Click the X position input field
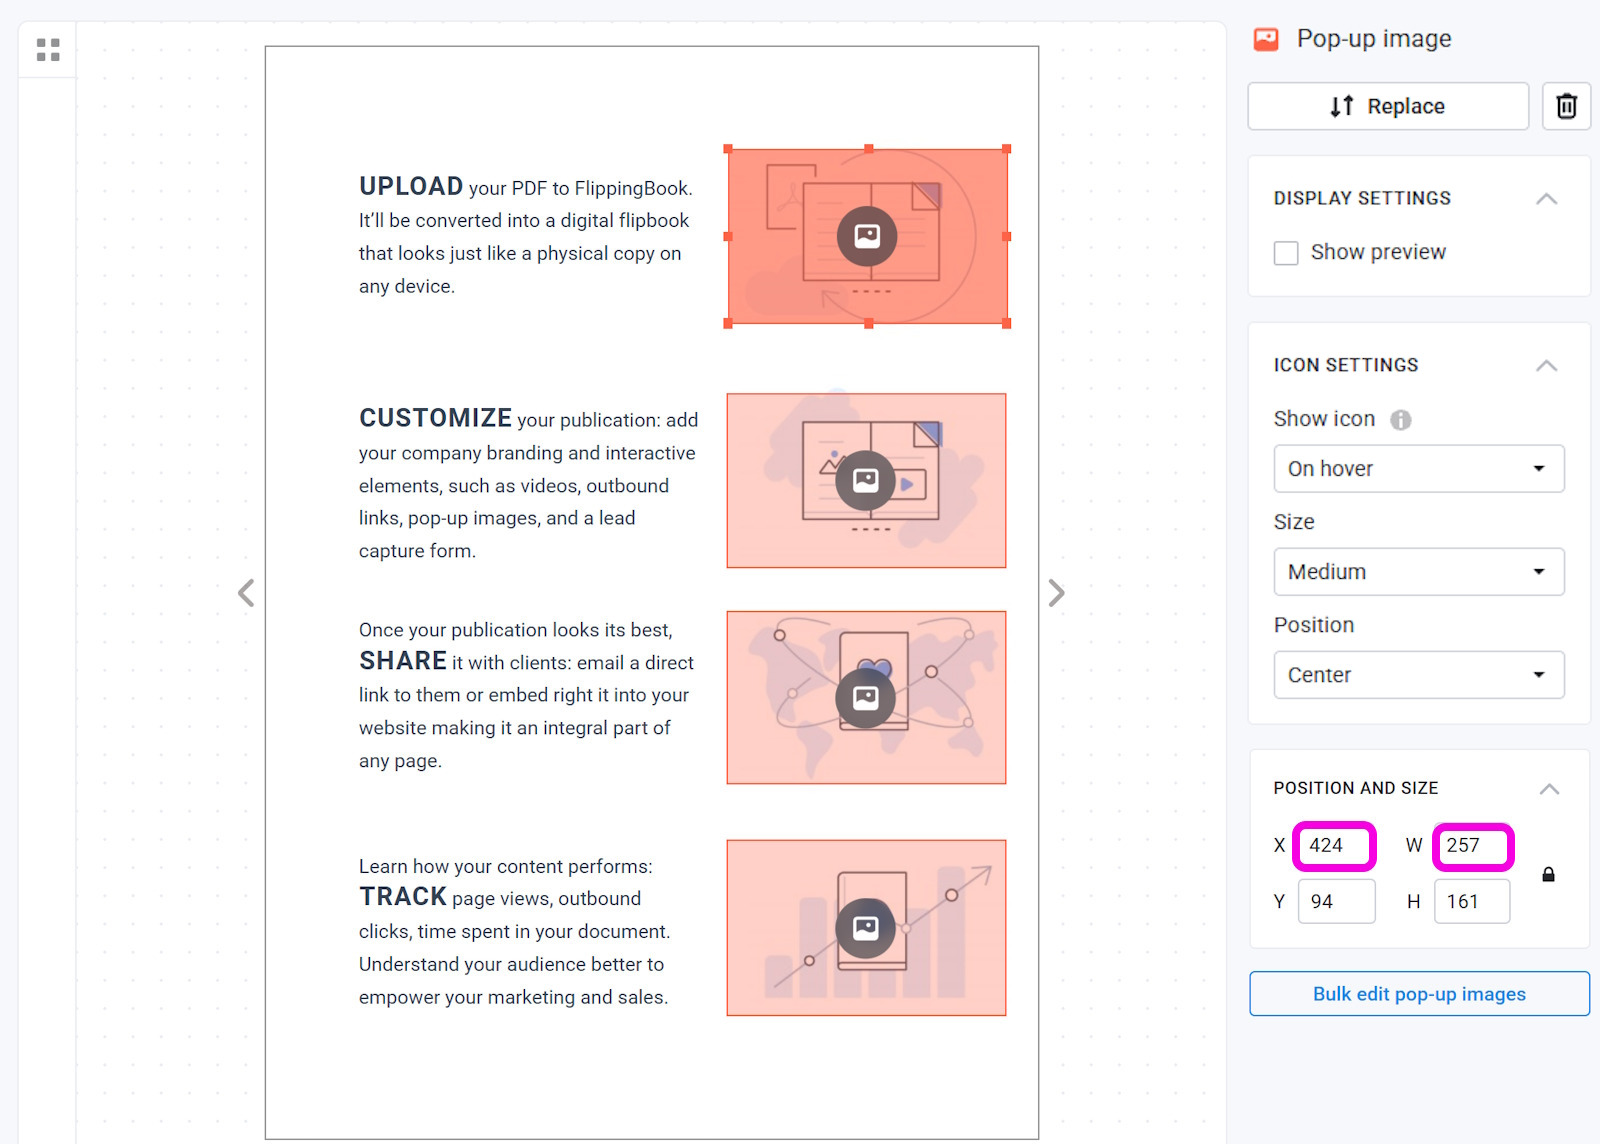Viewport: 1600px width, 1144px height. point(1335,846)
